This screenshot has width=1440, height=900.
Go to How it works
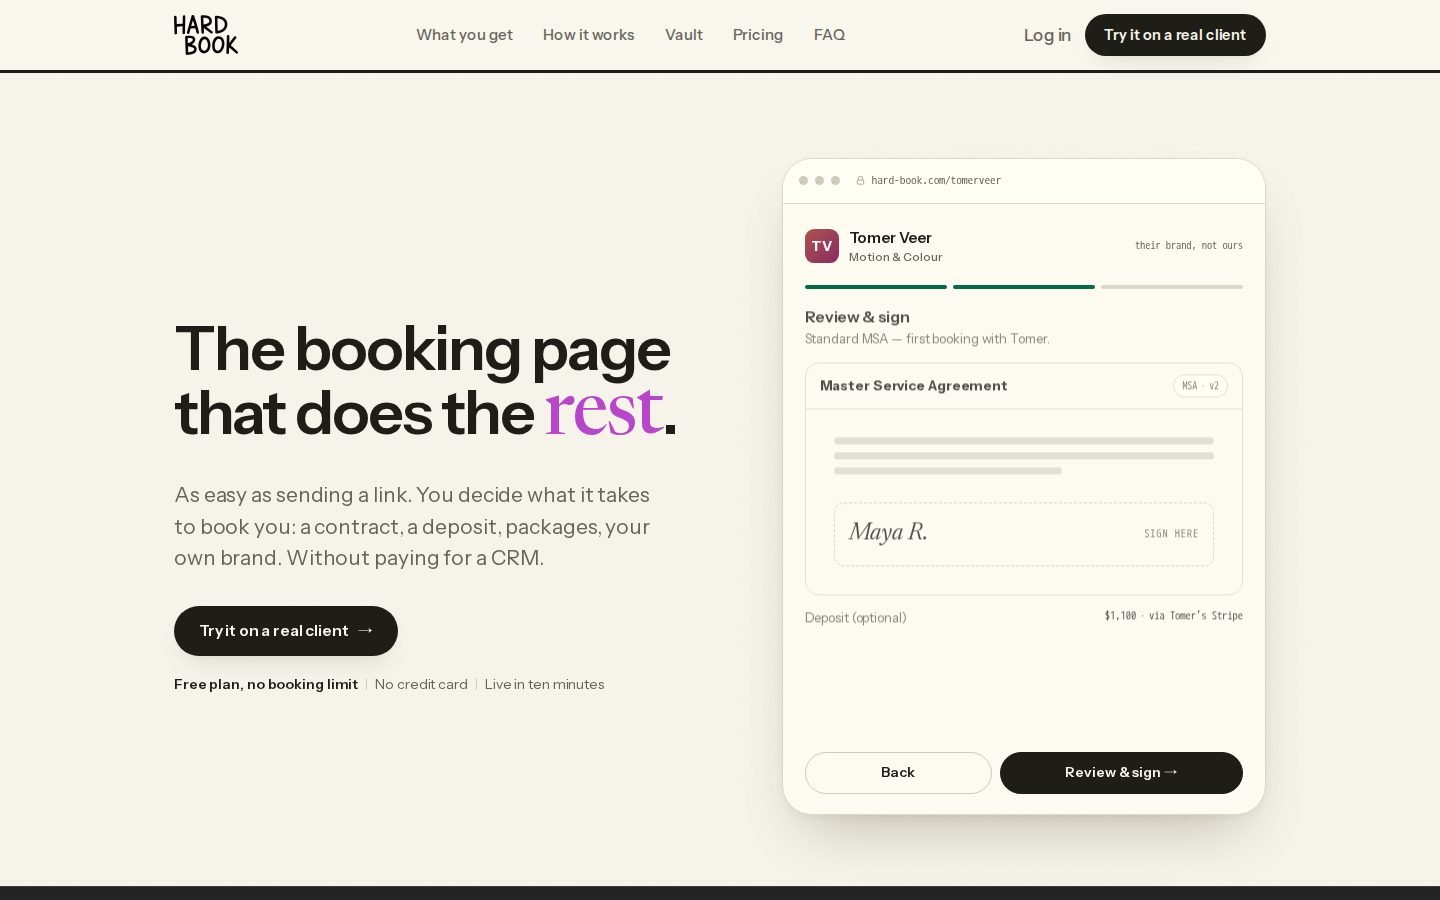tap(588, 35)
